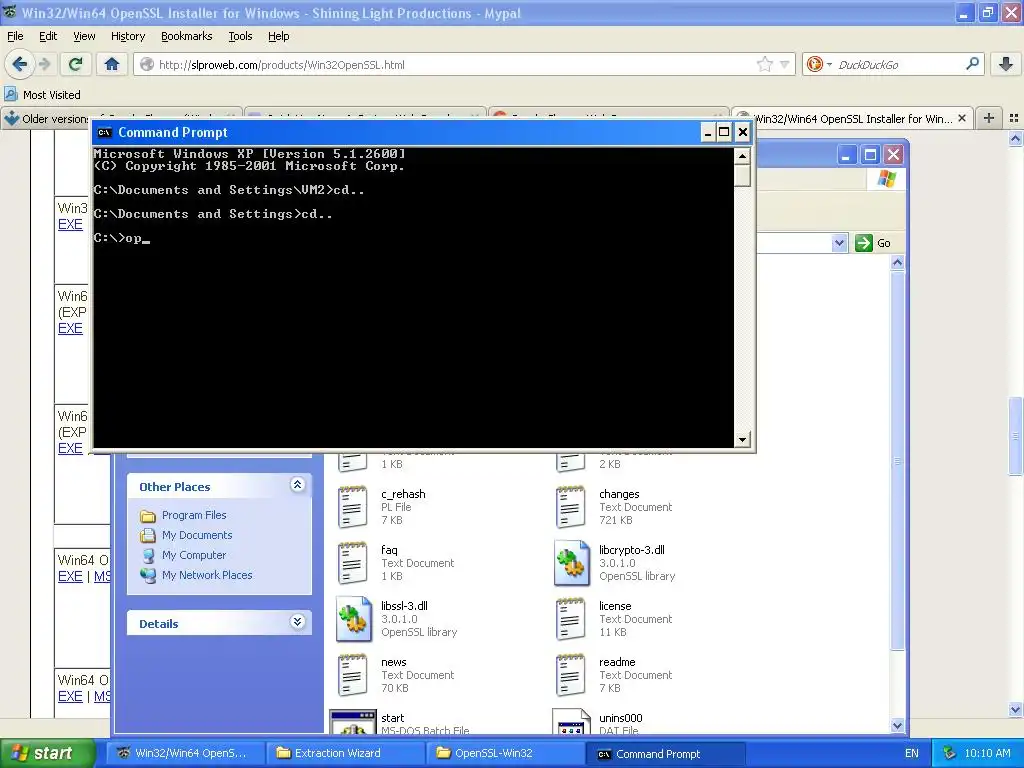Image resolution: width=1024 pixels, height=768 pixels.
Task: Open the Tools menu
Action: pos(240,37)
